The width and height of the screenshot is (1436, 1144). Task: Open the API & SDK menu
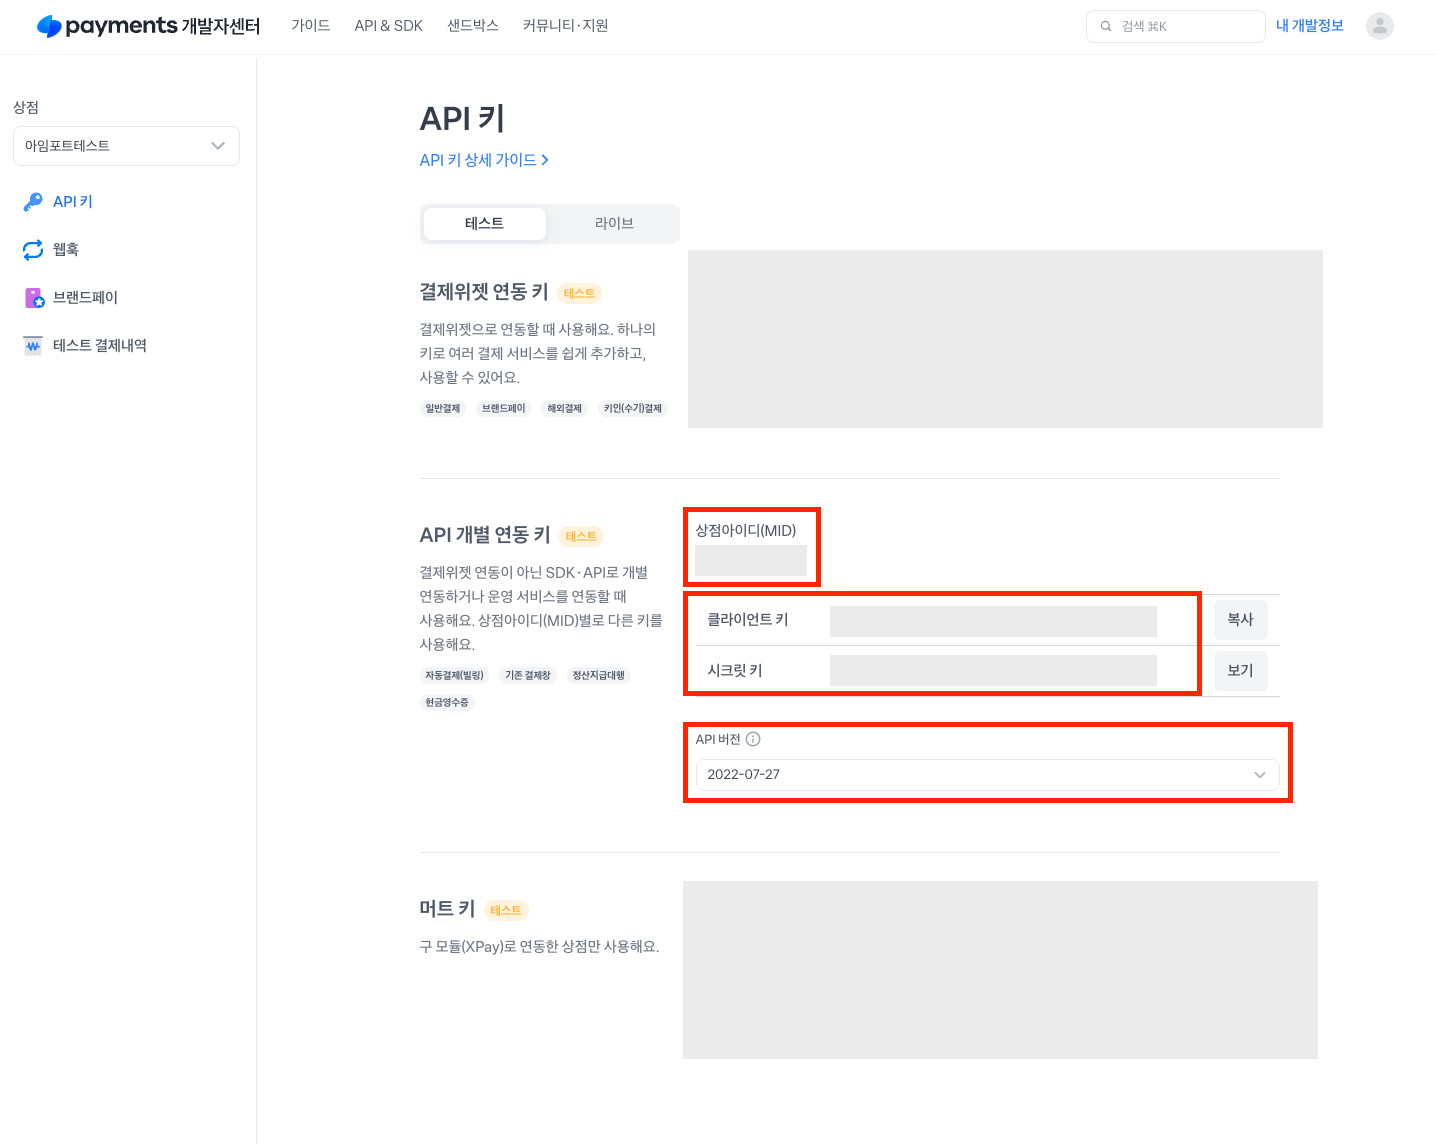click(x=389, y=26)
